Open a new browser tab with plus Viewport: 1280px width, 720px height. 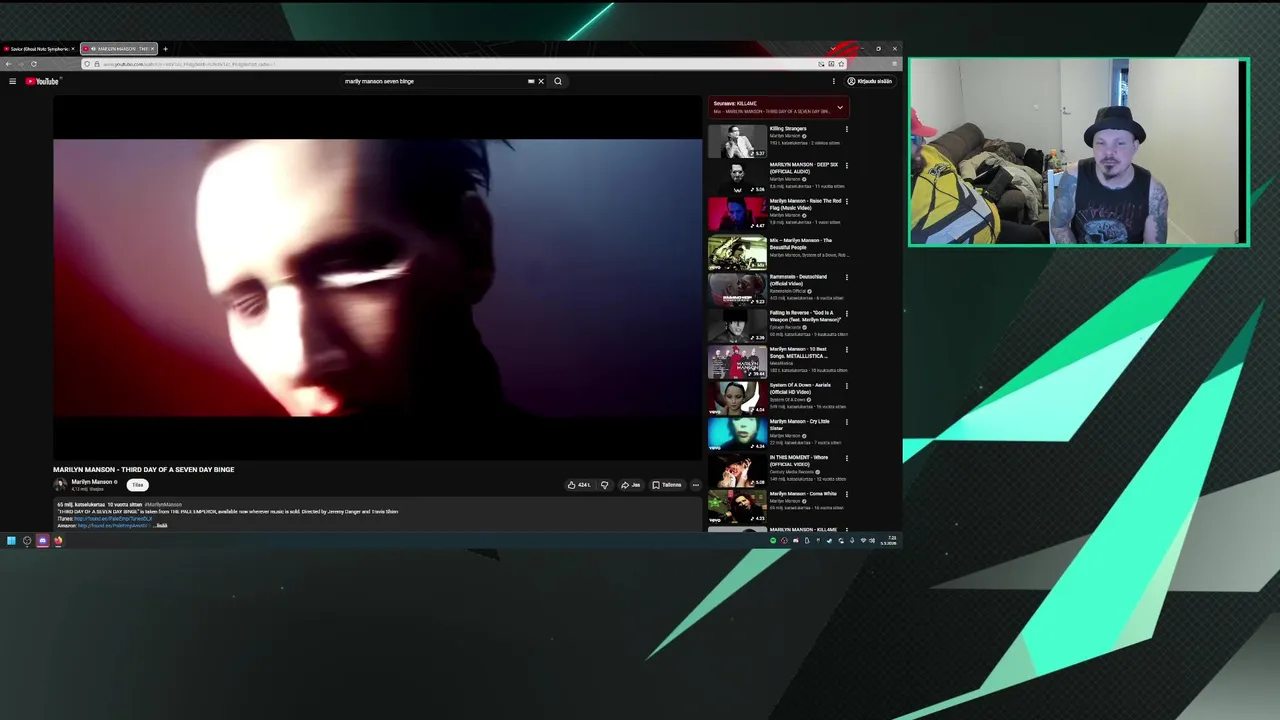coord(165,48)
